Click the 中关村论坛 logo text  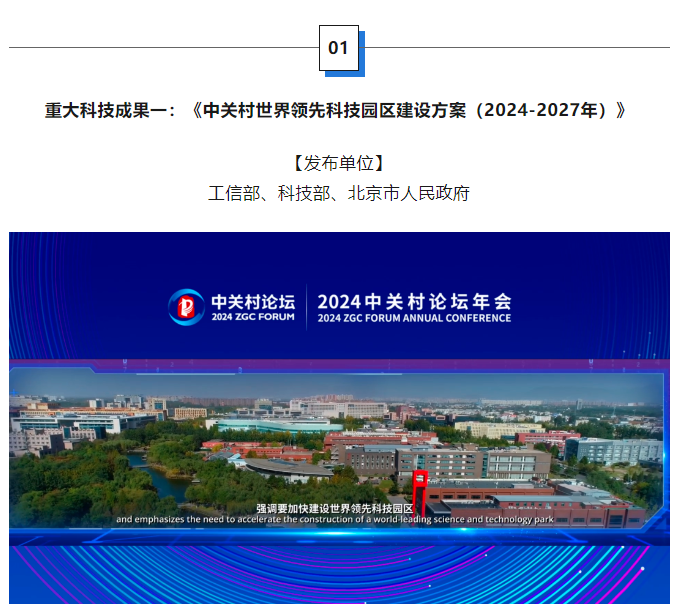(253, 300)
